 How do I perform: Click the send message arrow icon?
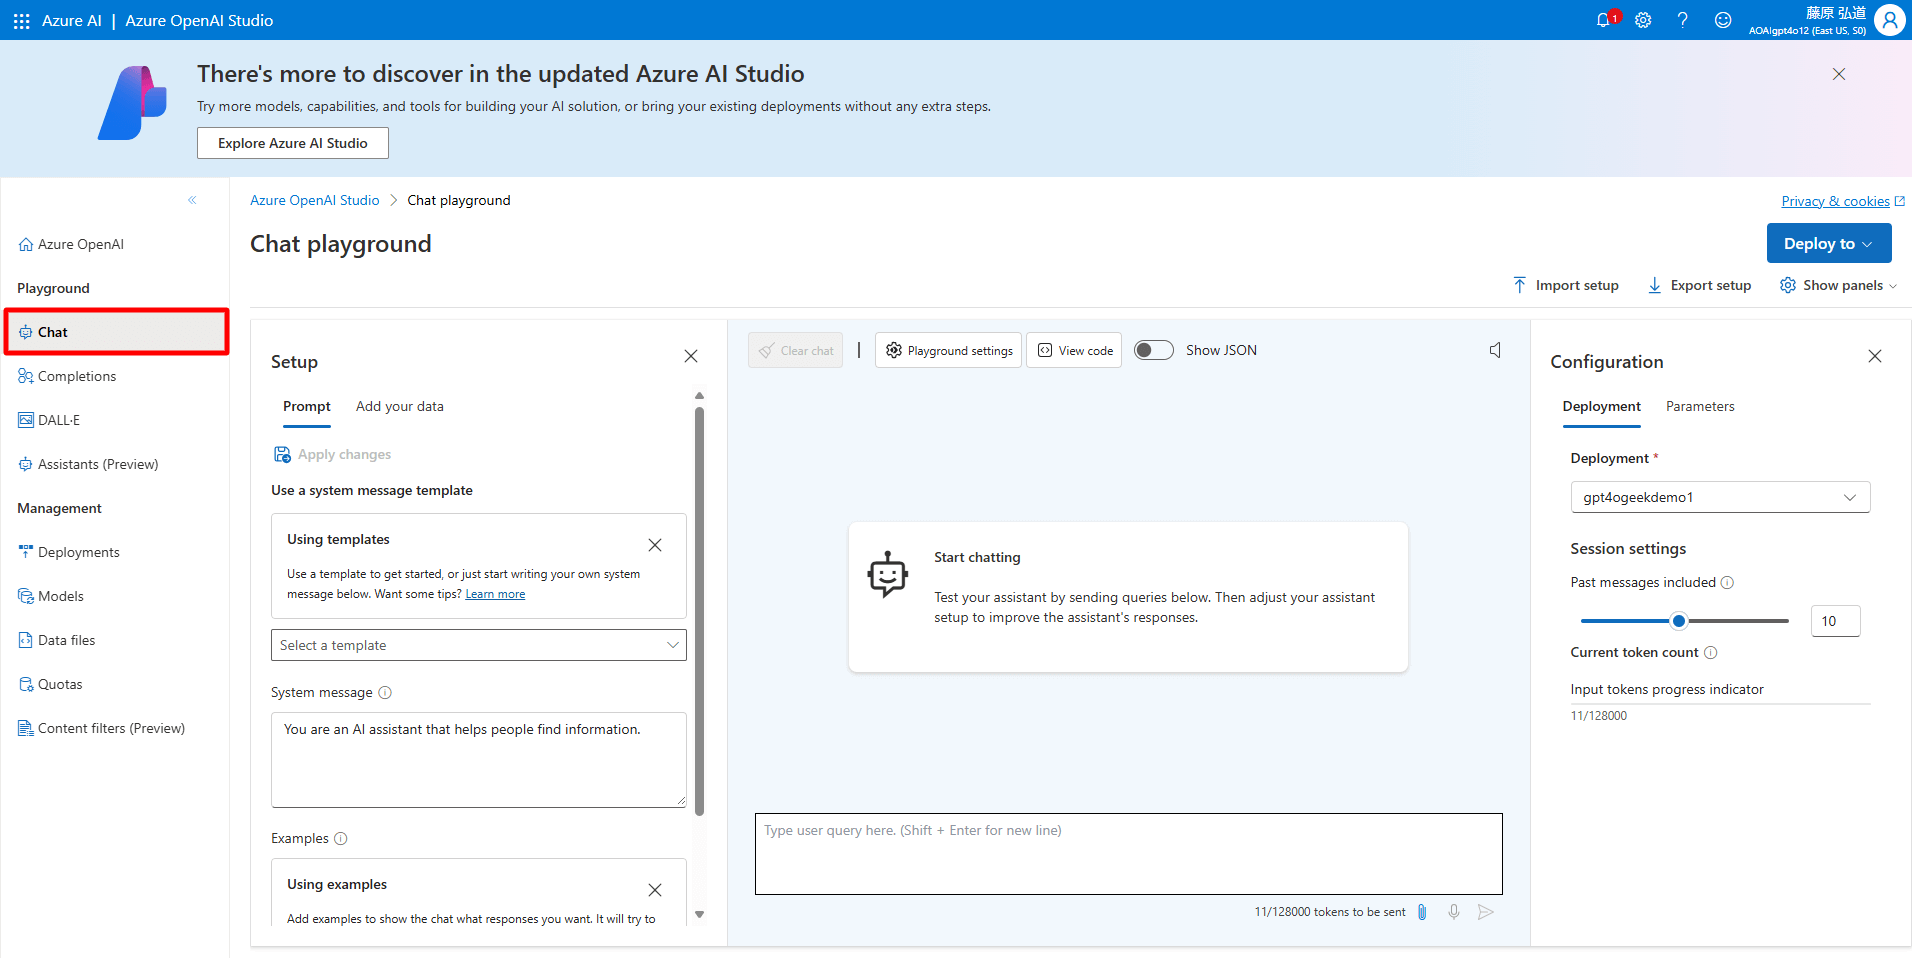coord(1486,911)
